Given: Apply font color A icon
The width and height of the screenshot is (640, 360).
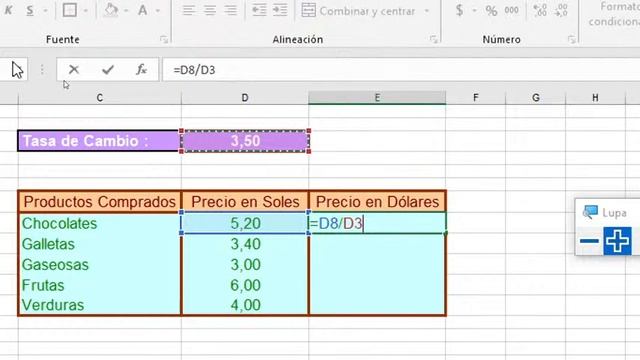Looking at the screenshot, I should tap(142, 10).
